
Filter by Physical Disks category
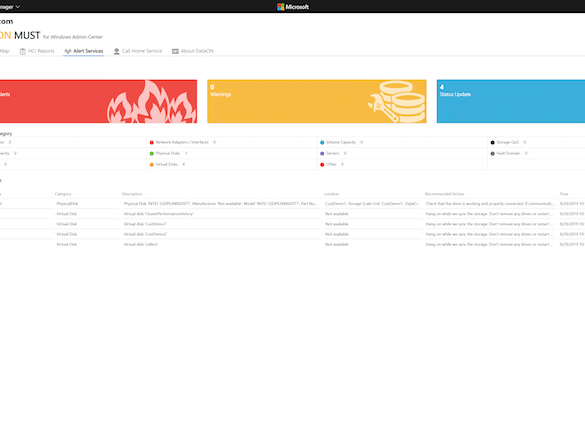tap(168, 153)
